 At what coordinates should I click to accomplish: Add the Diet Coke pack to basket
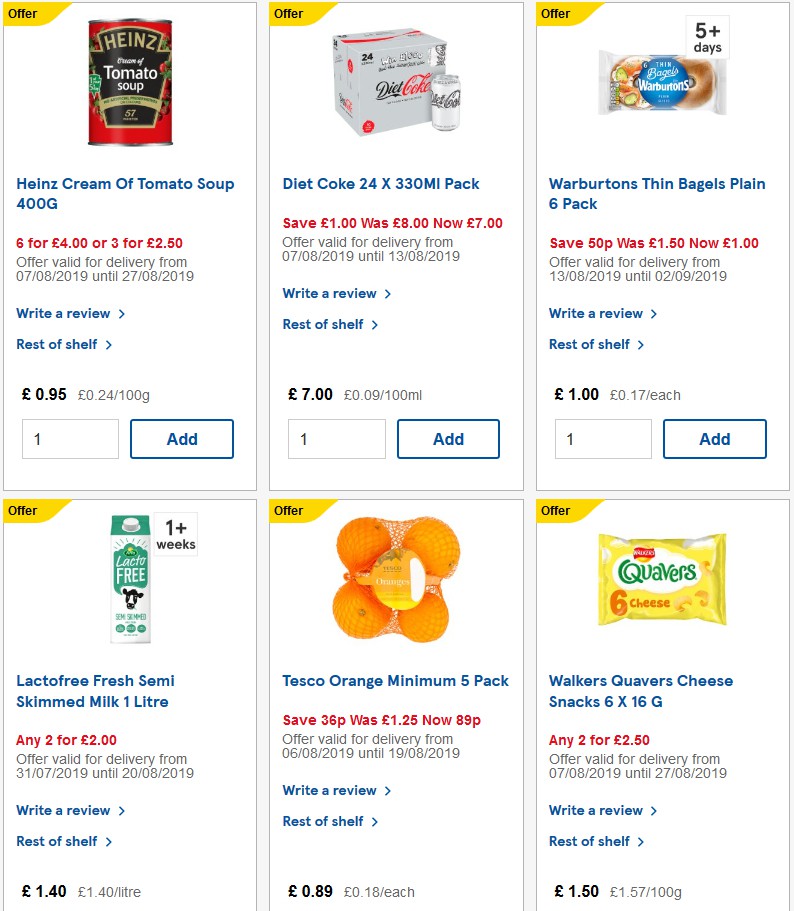[448, 438]
